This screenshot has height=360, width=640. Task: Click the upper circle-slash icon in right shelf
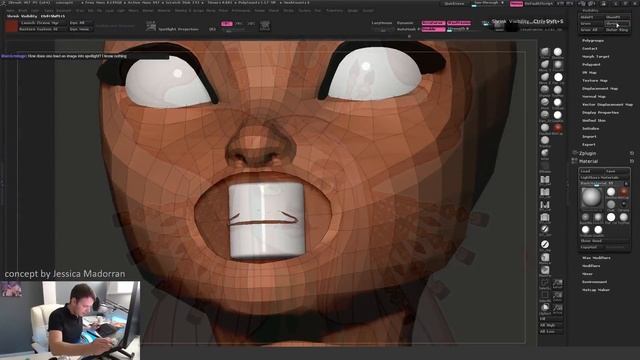(545, 229)
